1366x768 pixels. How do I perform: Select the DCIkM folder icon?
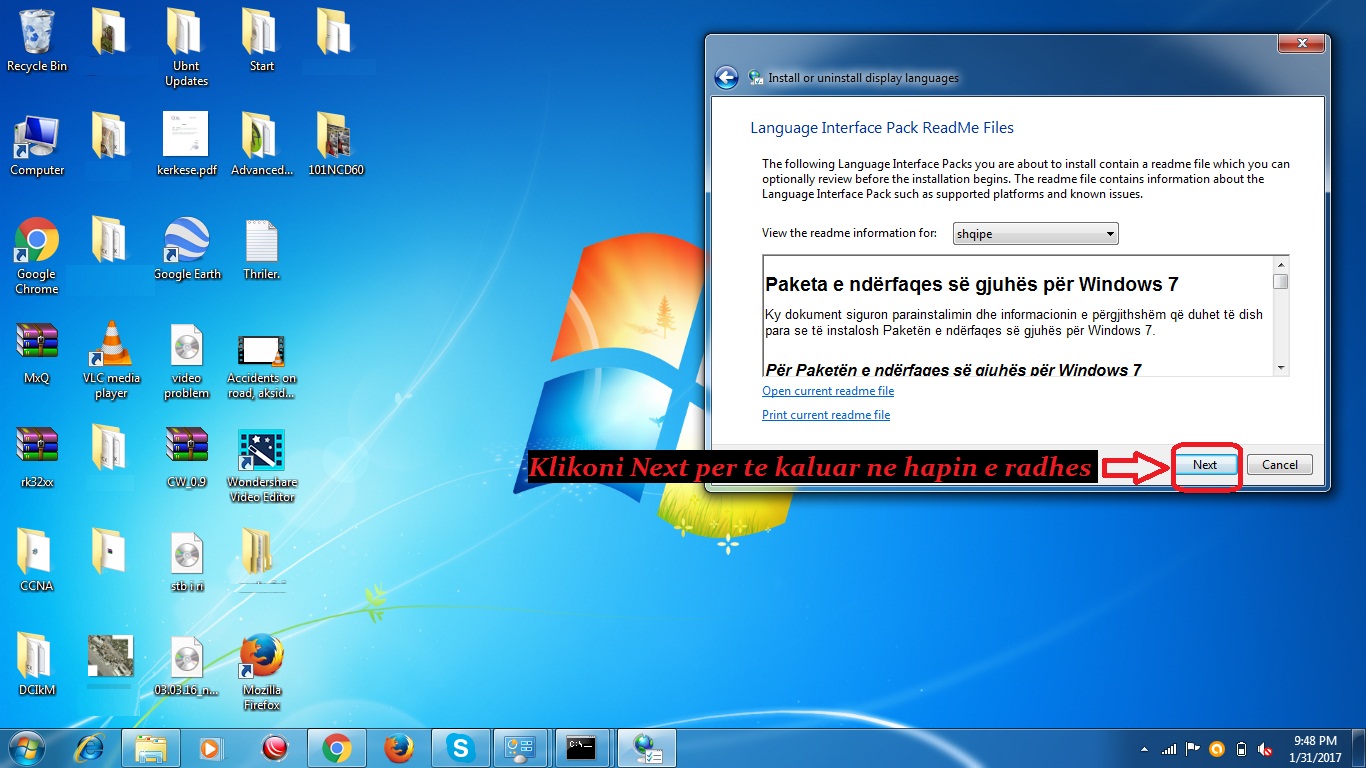click(37, 665)
